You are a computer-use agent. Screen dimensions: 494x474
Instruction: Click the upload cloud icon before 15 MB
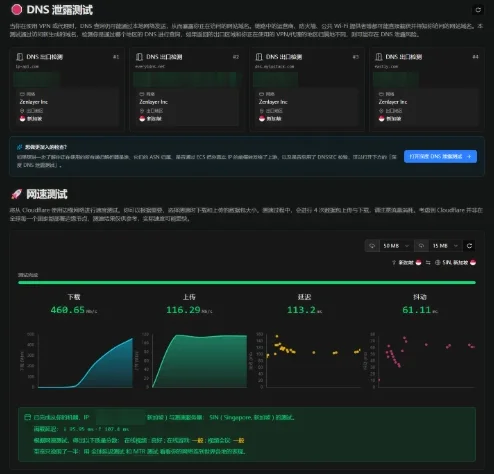421,246
